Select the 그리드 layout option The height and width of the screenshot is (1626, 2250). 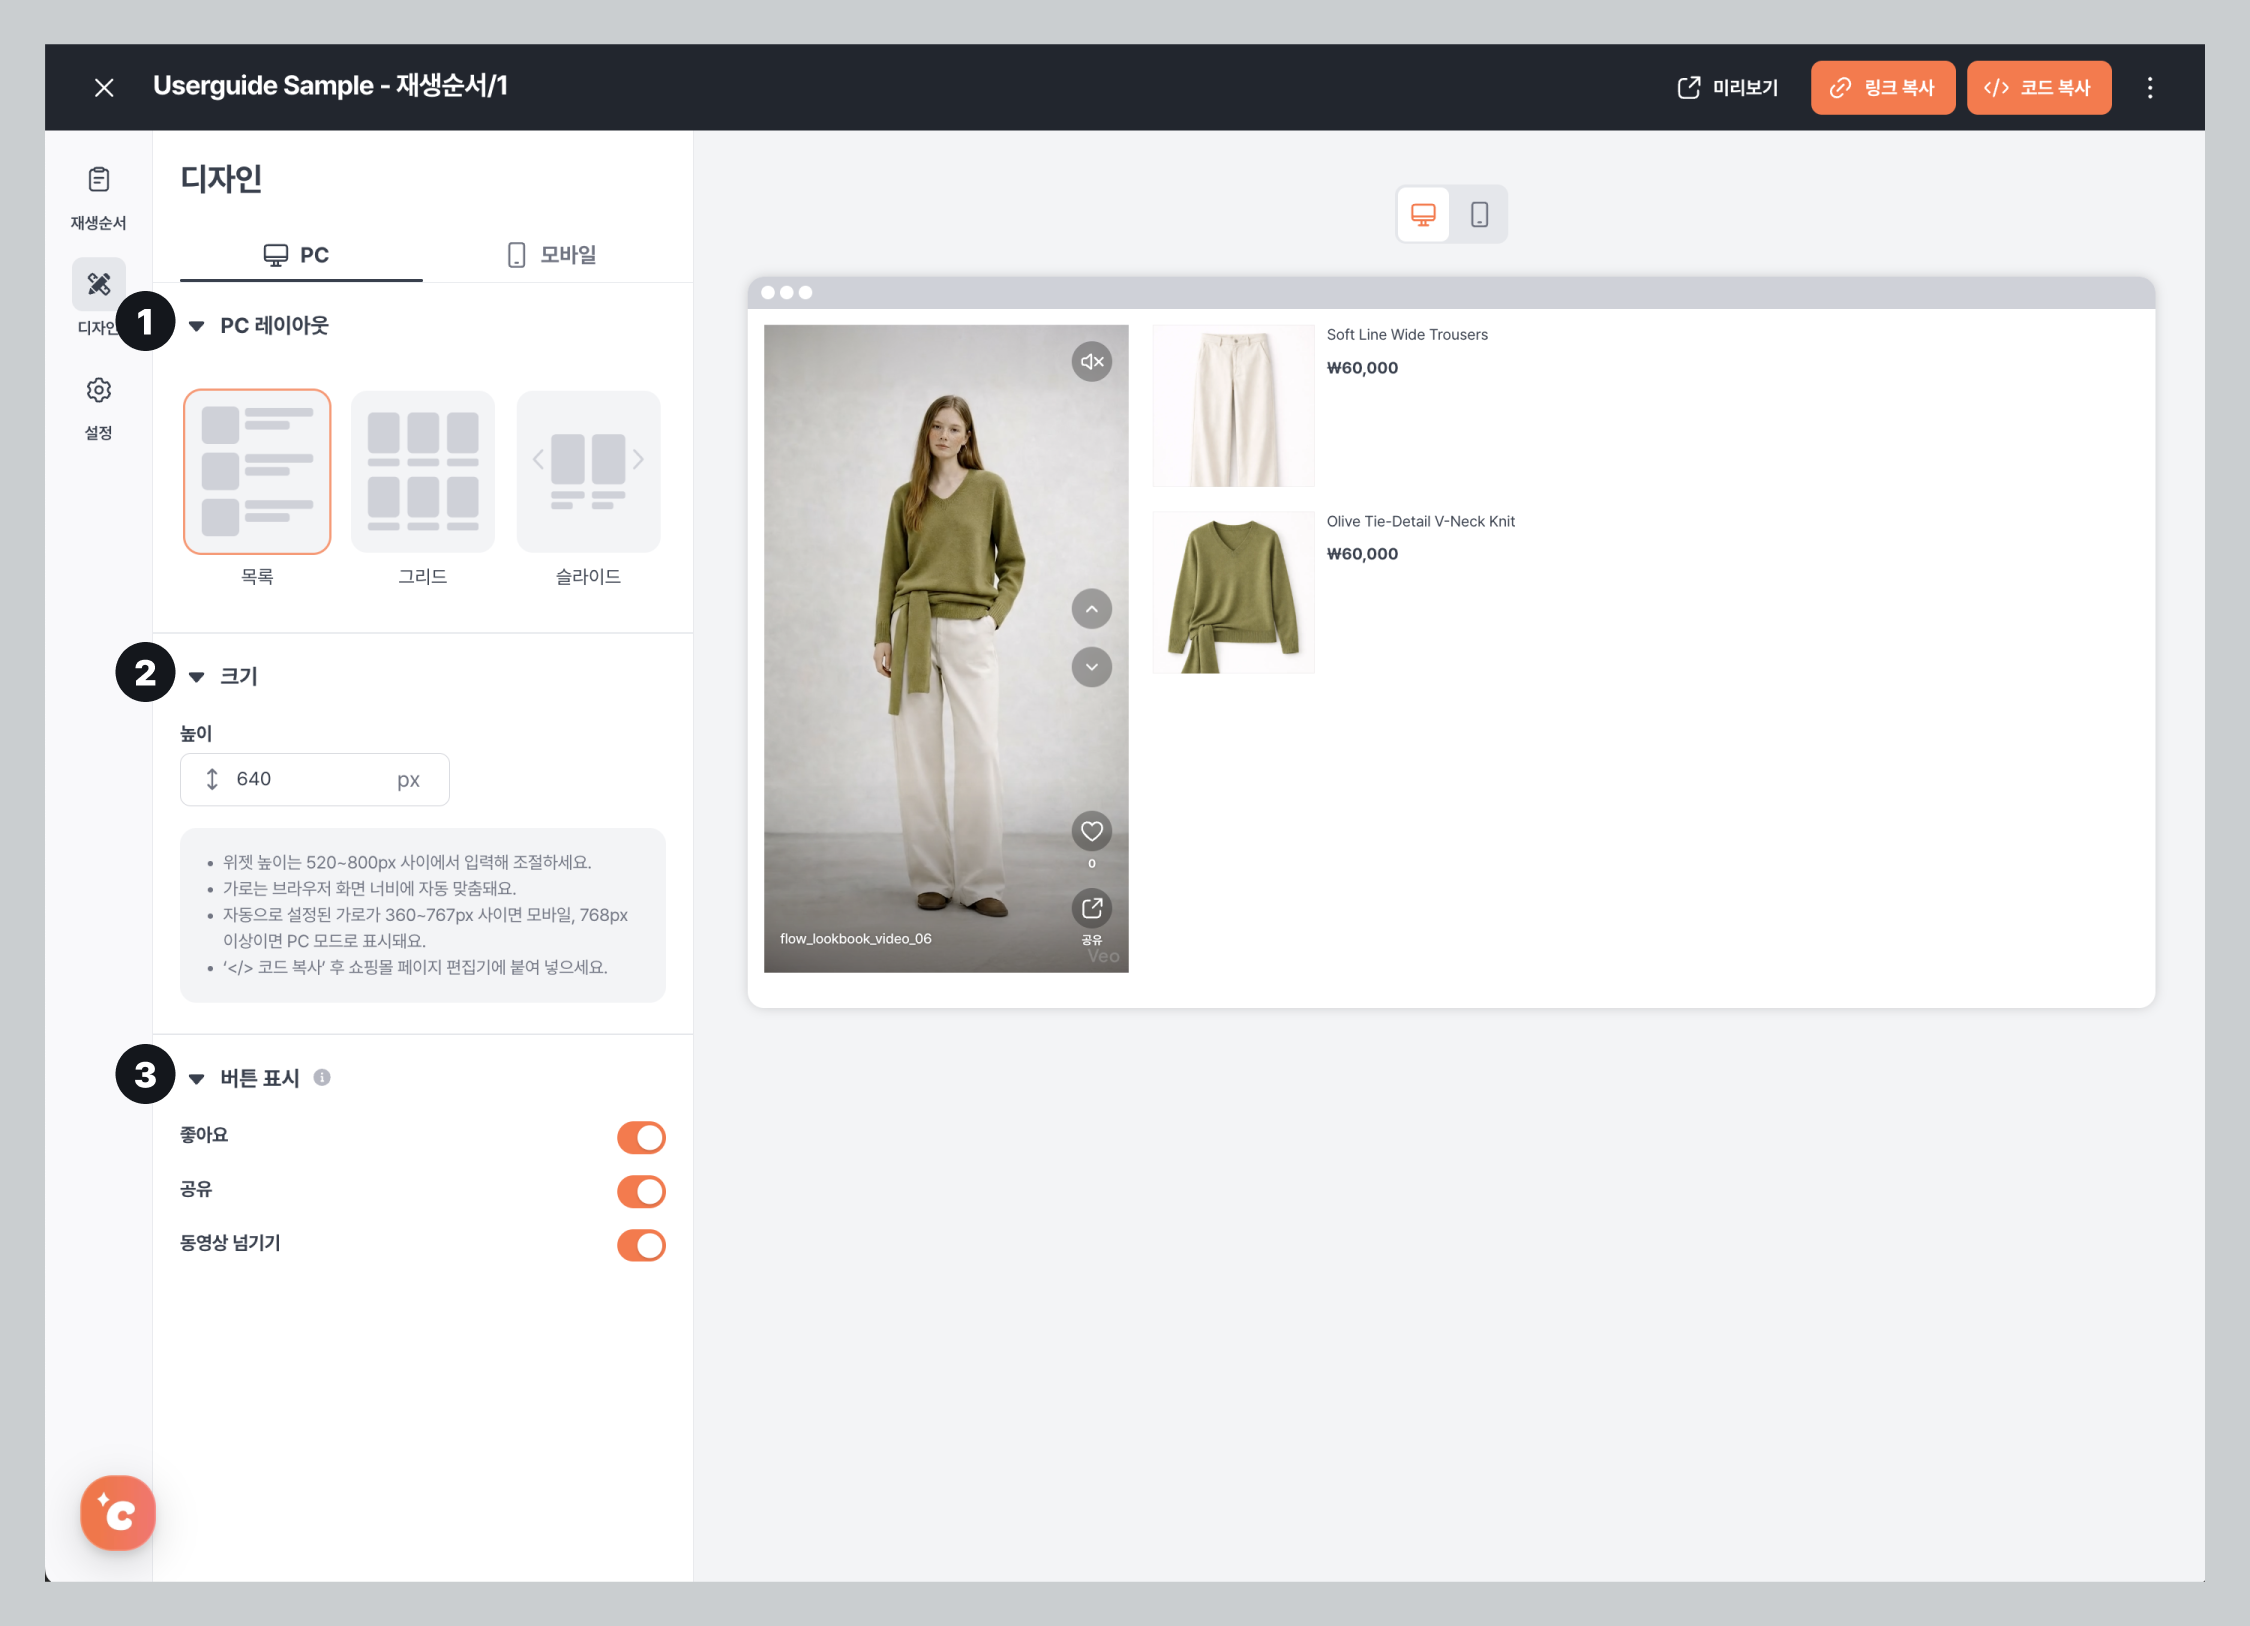[422, 472]
